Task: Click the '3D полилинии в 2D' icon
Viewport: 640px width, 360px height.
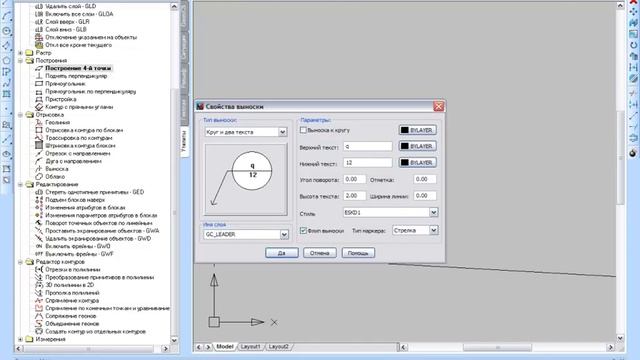Action: (39, 285)
